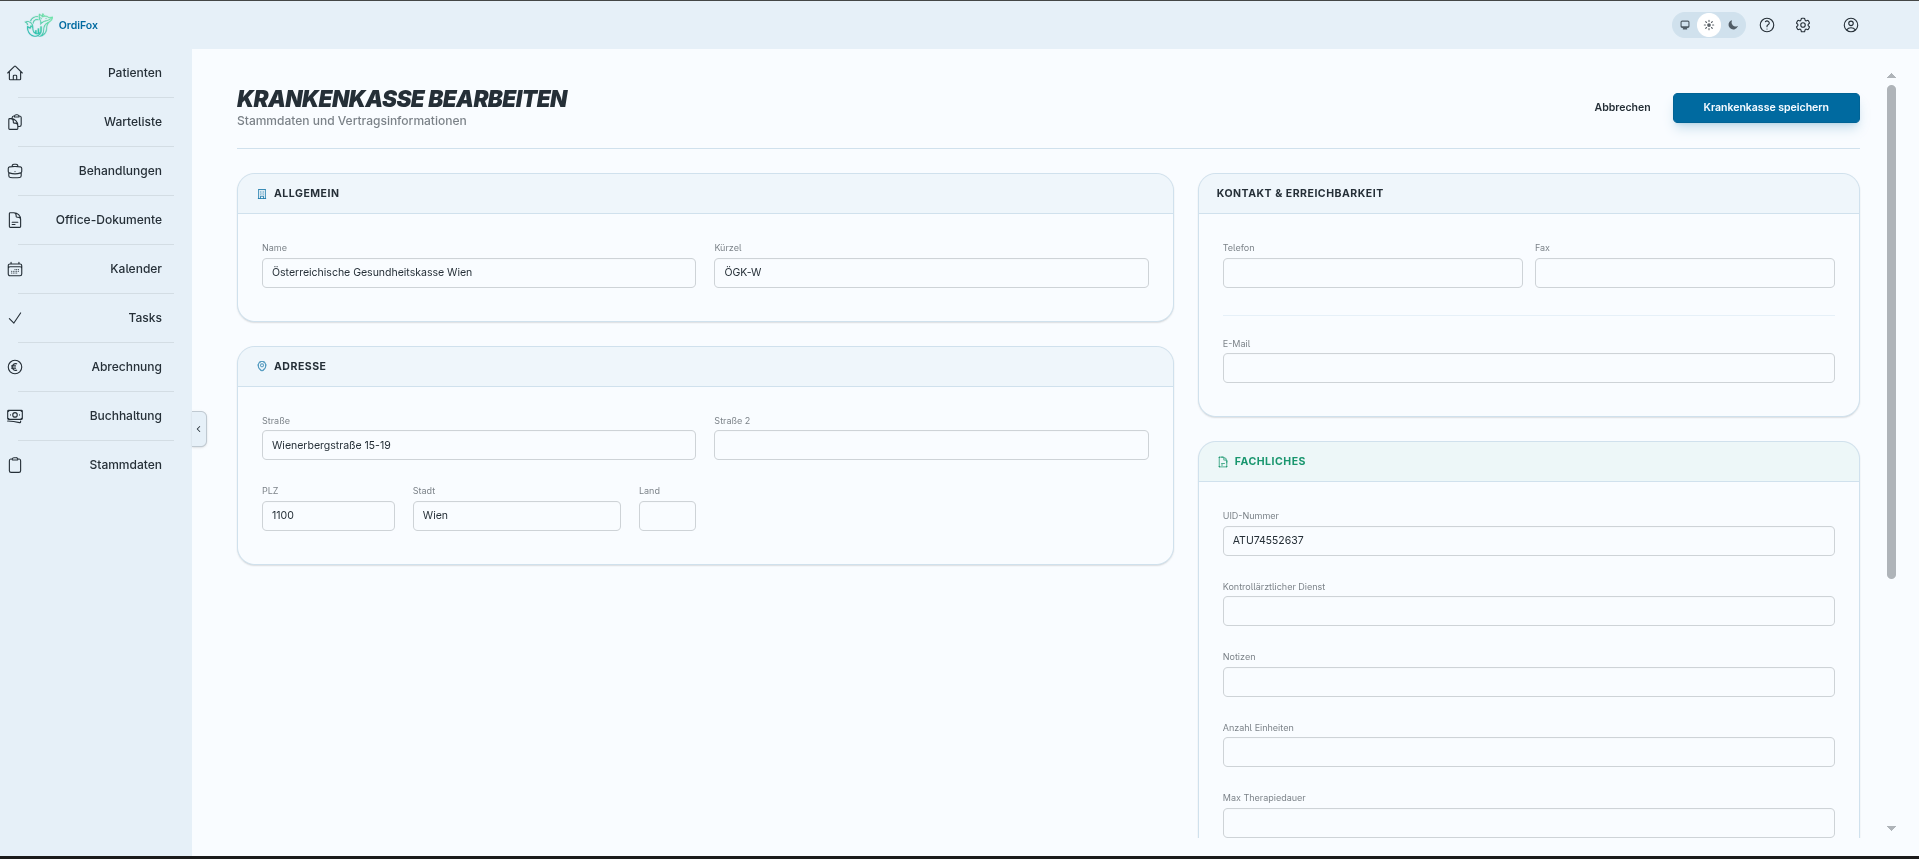This screenshot has height=859, width=1919.
Task: Click the OrdiFox logo icon
Action: coord(38,25)
